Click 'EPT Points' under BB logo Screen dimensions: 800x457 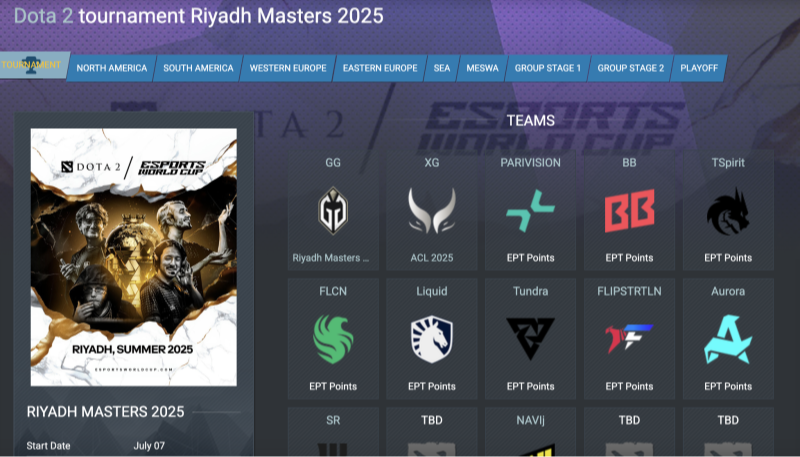point(629,258)
